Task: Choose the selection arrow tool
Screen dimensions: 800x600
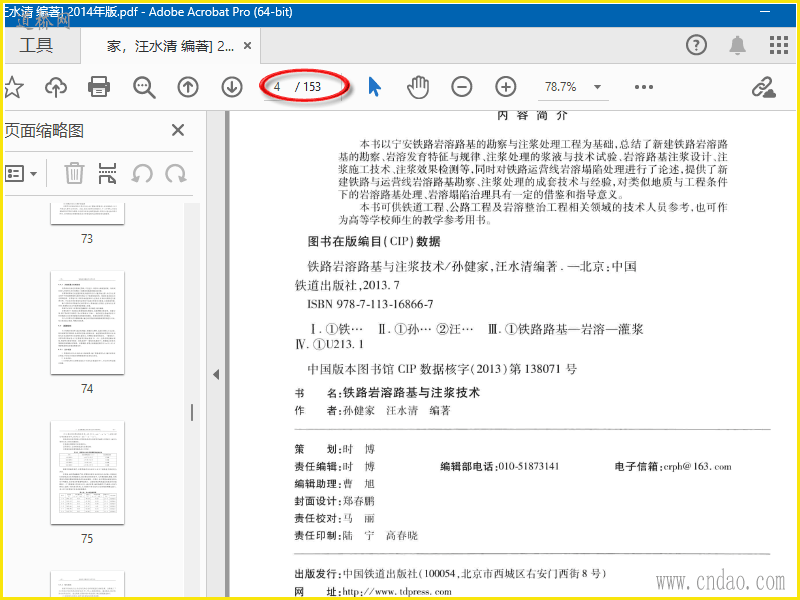Action: [x=374, y=87]
